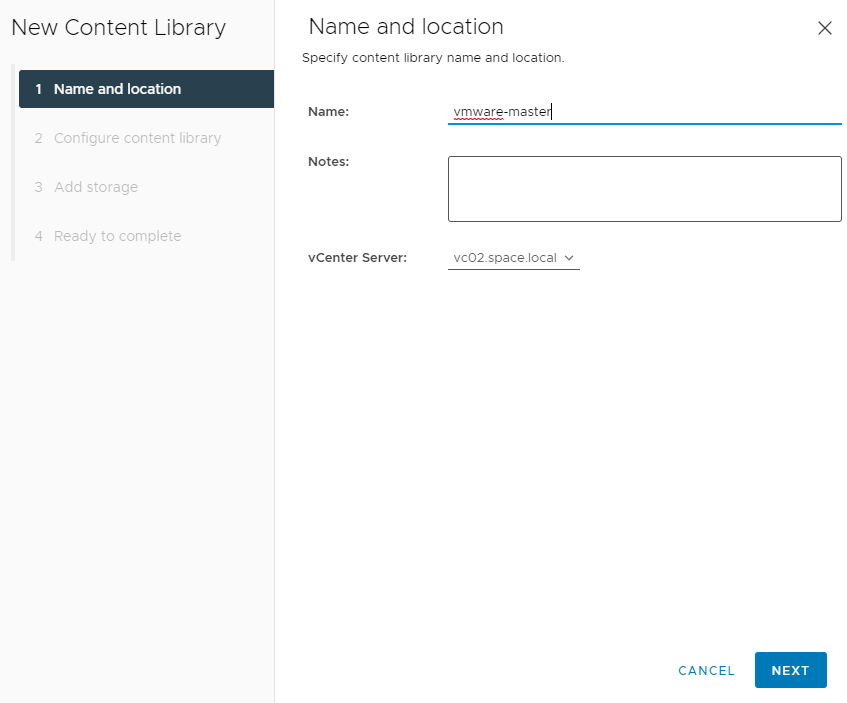This screenshot has height=703, width=847.
Task: Click the Cancel button
Action: coord(706,671)
